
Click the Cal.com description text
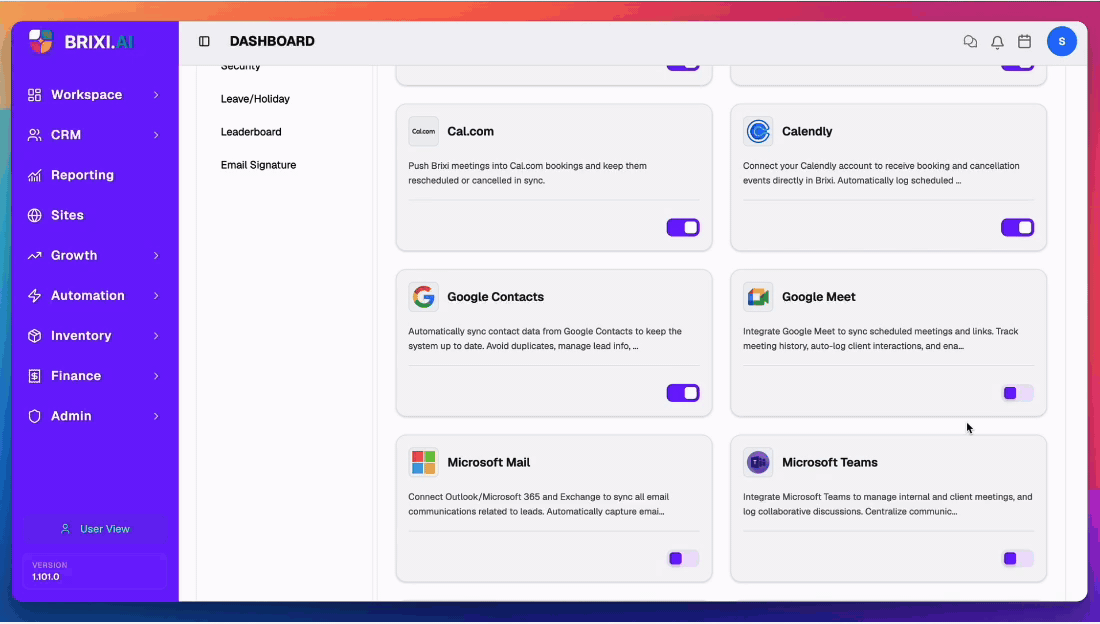pyautogui.click(x=528, y=173)
